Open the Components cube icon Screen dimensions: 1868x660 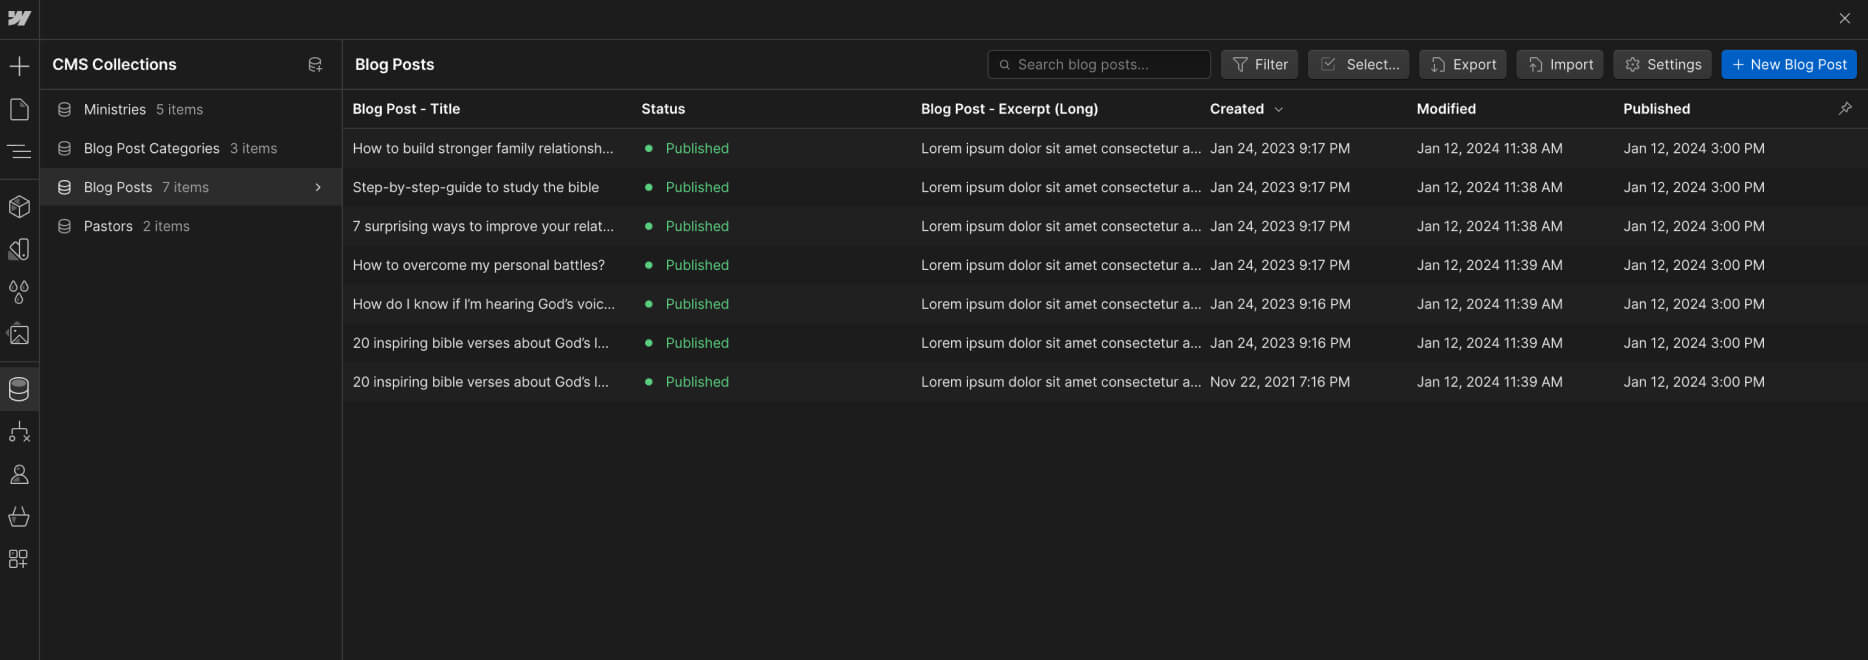(19, 206)
